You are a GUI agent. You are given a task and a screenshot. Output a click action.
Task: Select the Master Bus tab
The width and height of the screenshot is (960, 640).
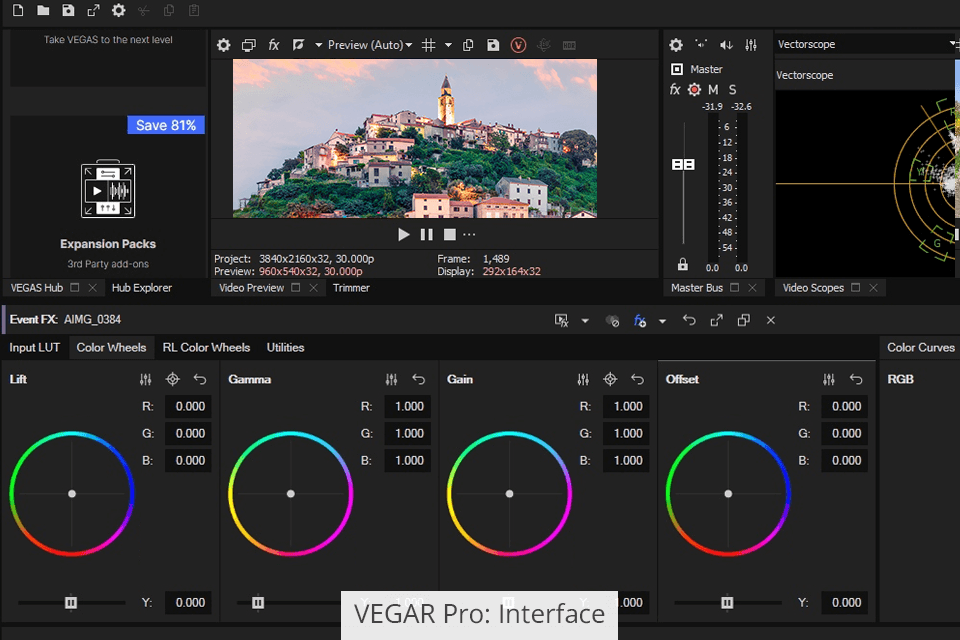(x=697, y=288)
